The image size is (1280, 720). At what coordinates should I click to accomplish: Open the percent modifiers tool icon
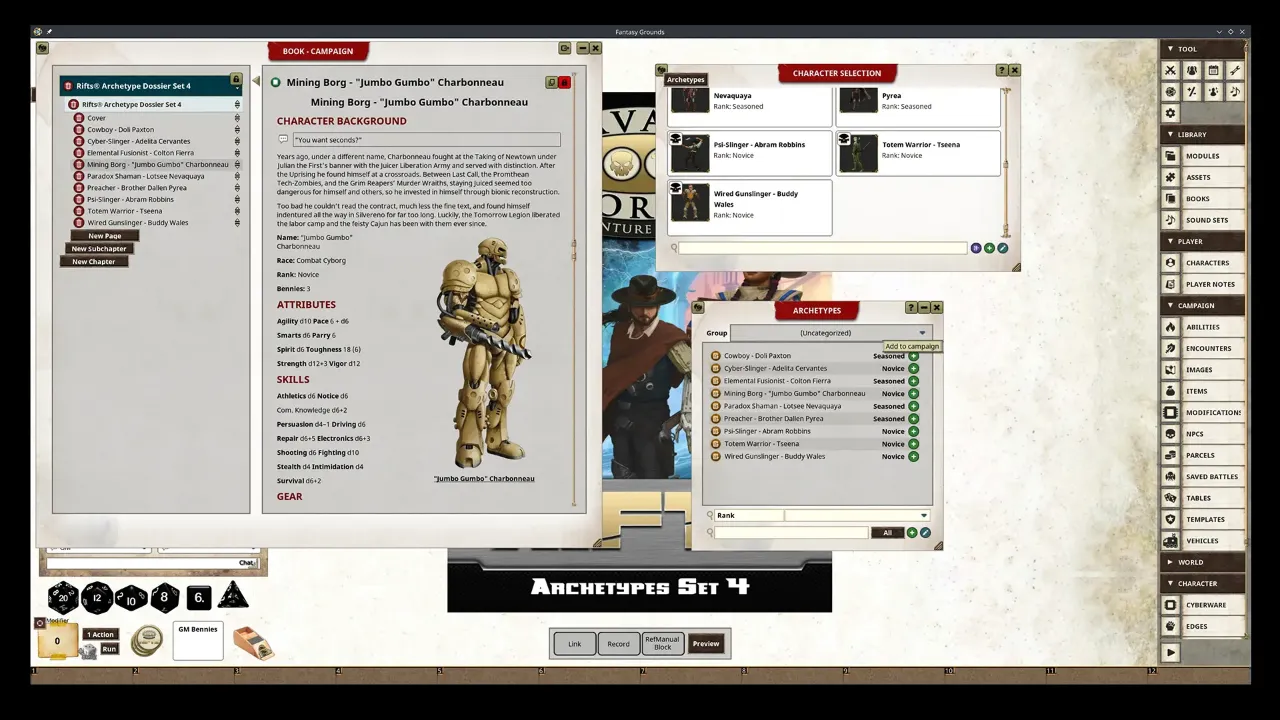pyautogui.click(x=1192, y=92)
